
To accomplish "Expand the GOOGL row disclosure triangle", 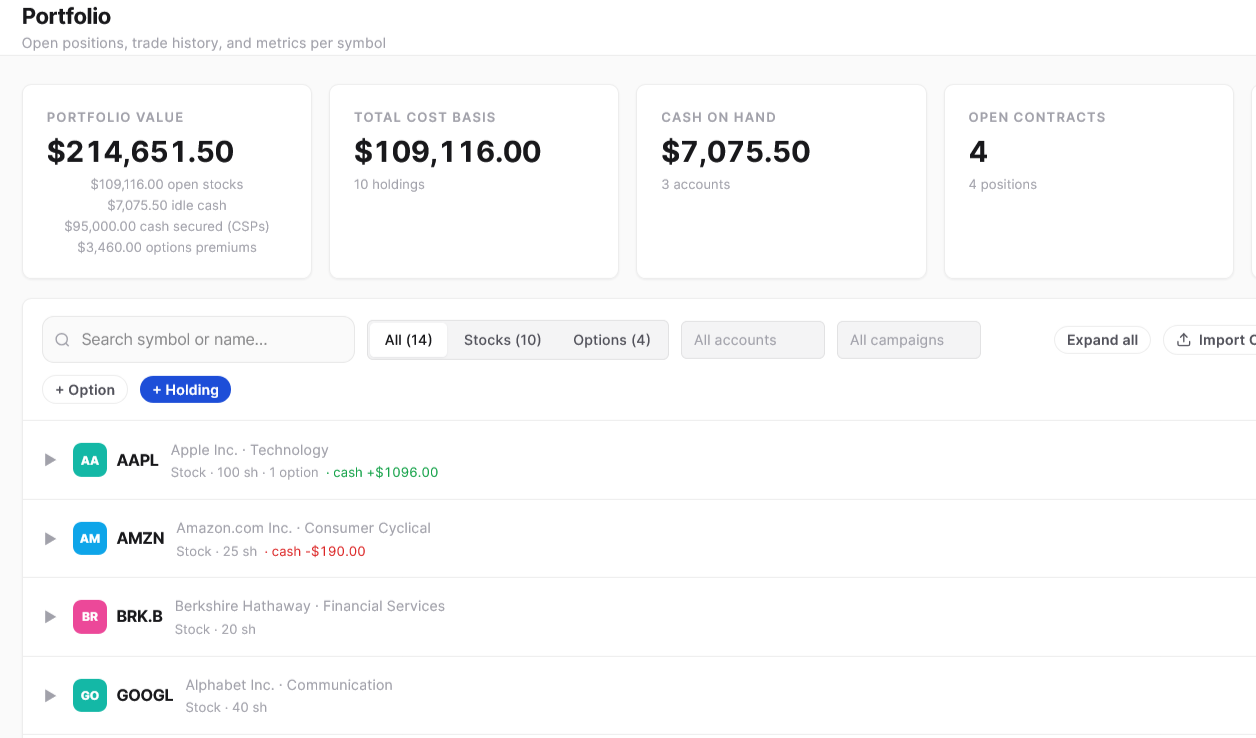I will 50,695.
